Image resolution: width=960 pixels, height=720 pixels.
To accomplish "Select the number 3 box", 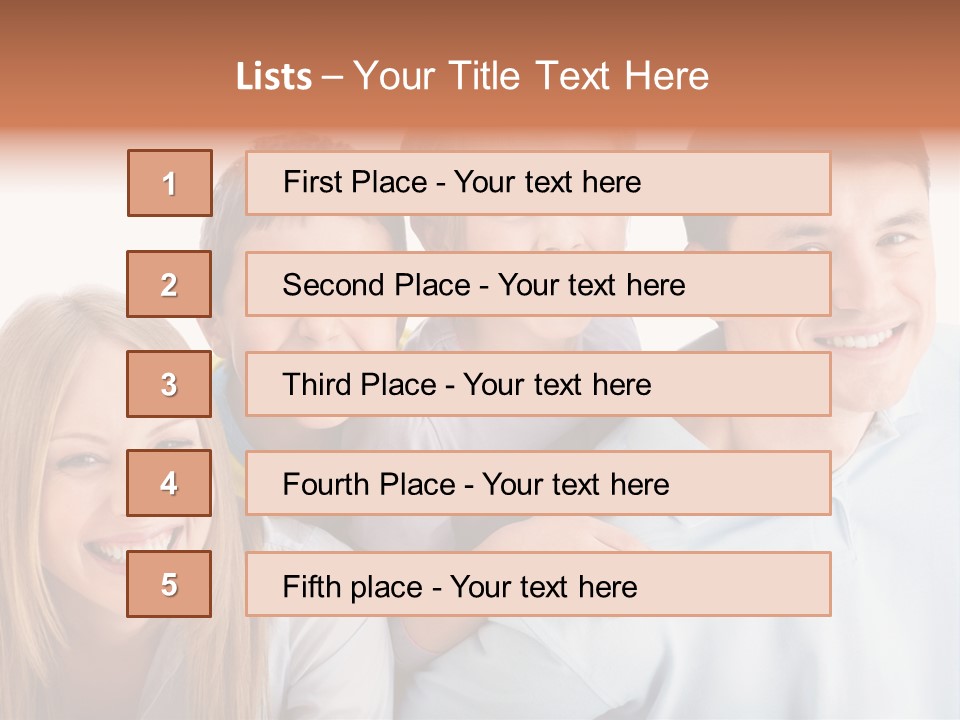I will (x=169, y=384).
